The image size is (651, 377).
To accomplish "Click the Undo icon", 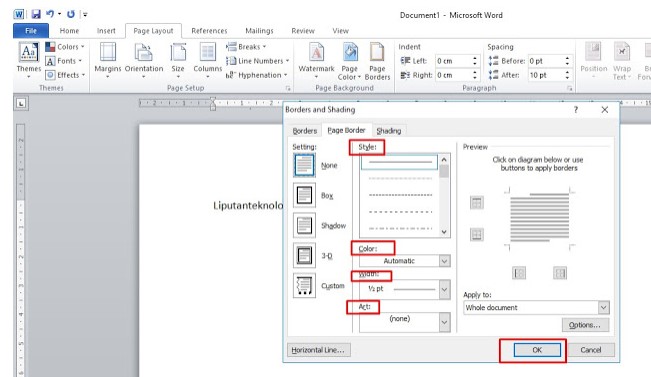I will [x=50, y=14].
